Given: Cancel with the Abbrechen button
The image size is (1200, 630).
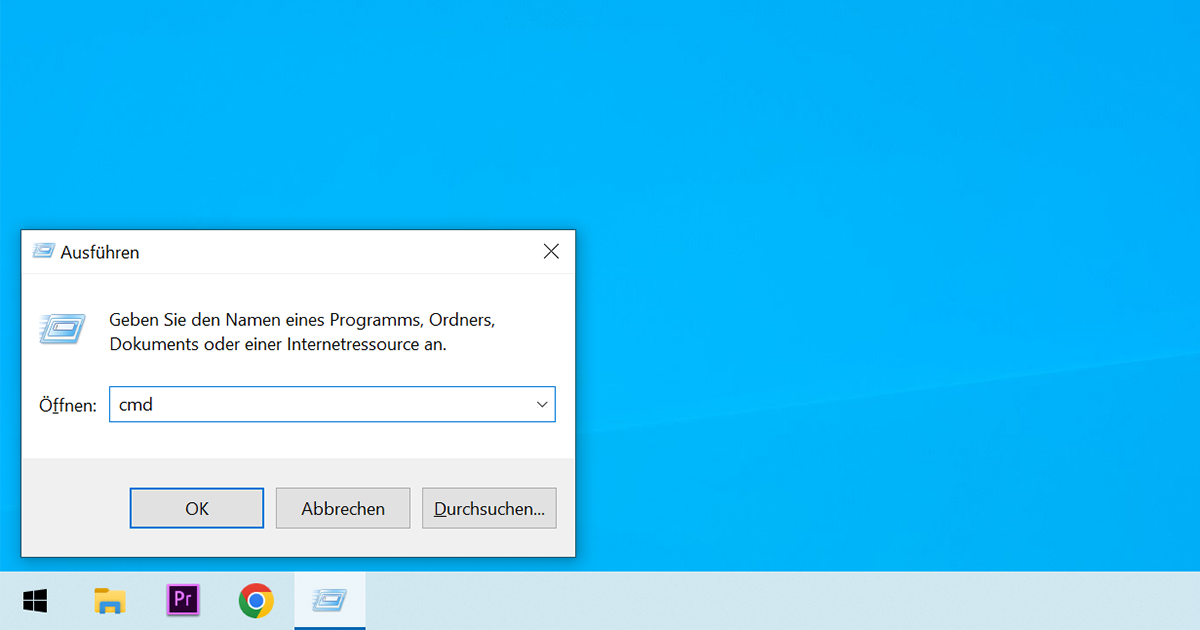Looking at the screenshot, I should [x=343, y=508].
